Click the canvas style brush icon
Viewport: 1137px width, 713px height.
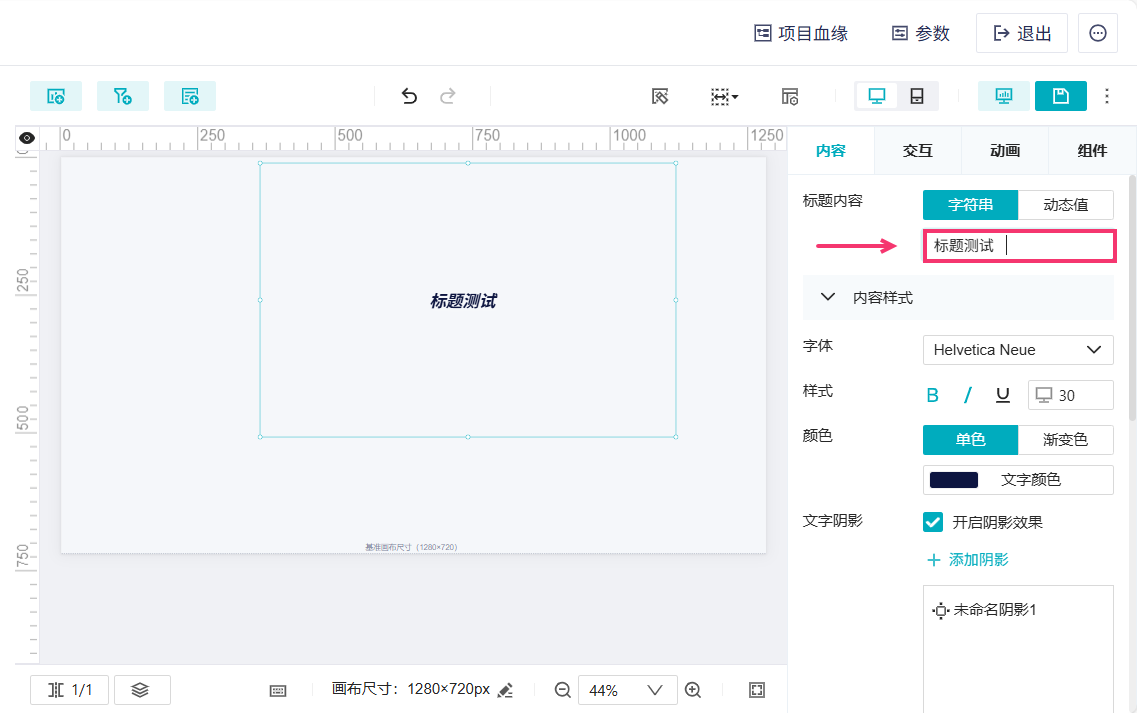pos(660,96)
